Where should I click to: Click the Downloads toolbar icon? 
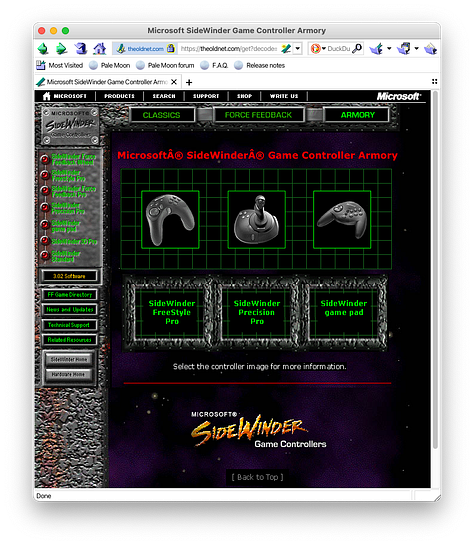[x=376, y=49]
